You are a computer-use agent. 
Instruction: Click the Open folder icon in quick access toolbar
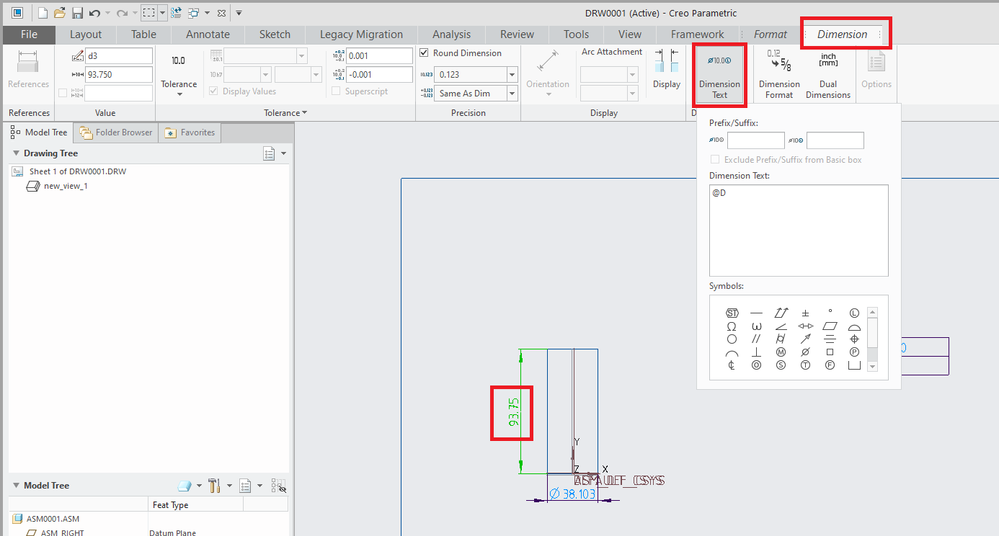tap(60, 12)
